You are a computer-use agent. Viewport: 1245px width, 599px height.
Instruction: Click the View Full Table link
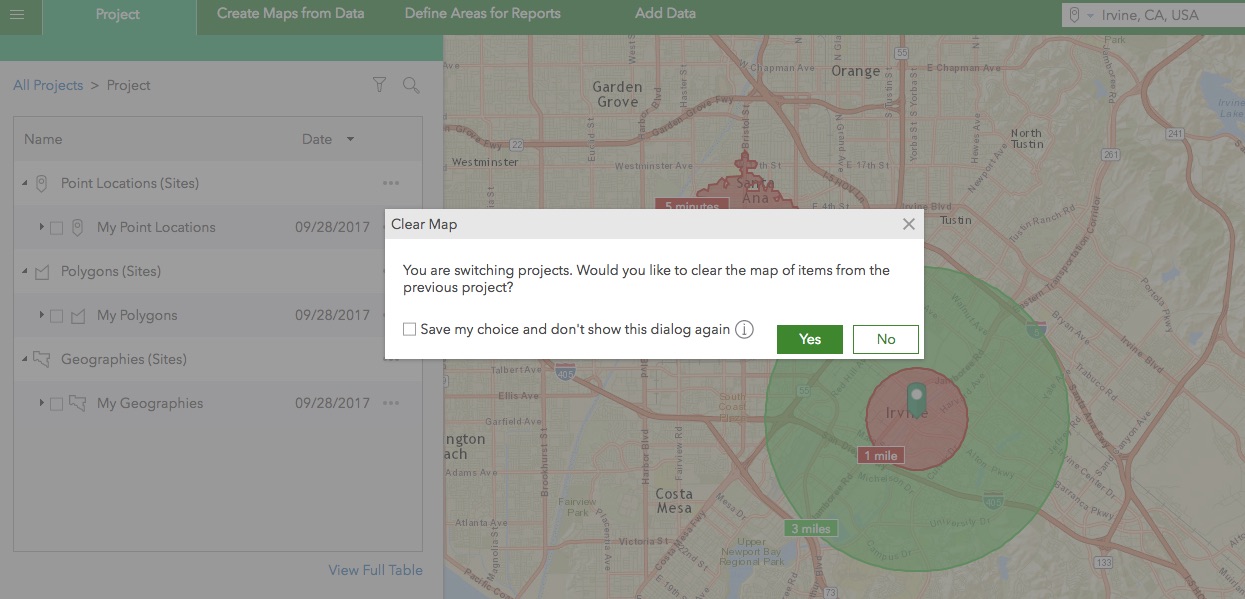376,570
